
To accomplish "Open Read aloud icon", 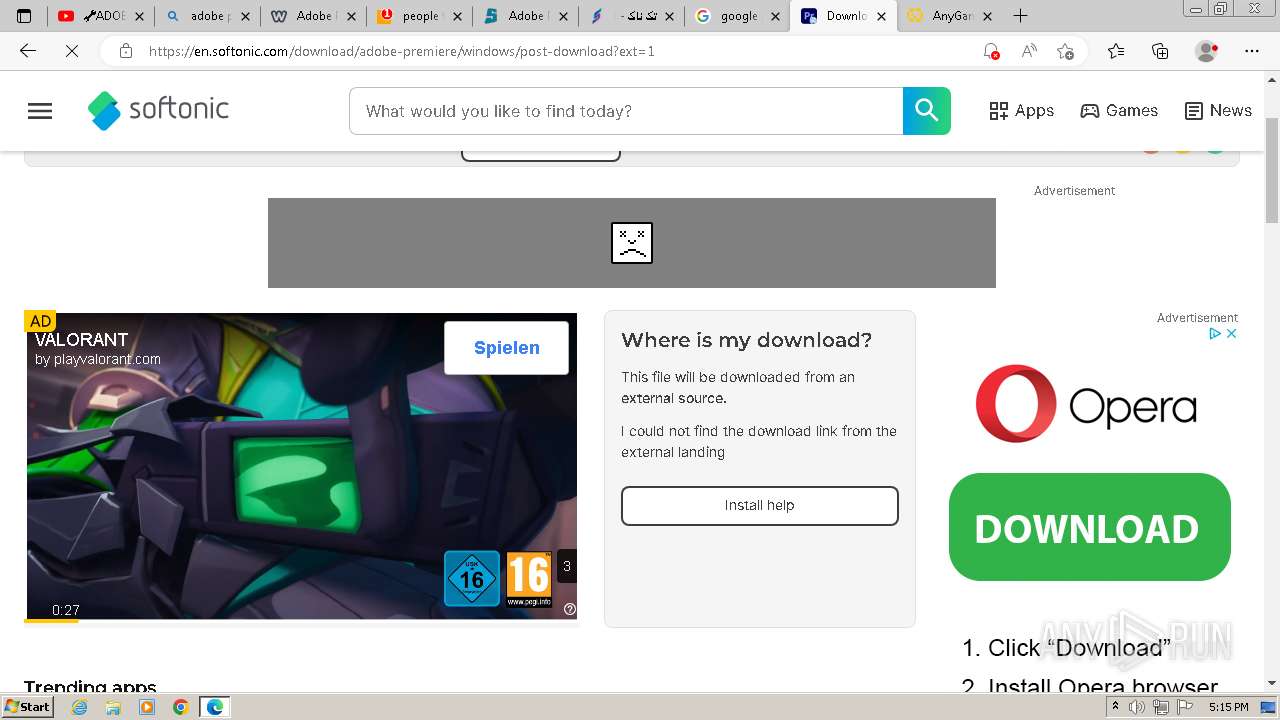I will (1029, 51).
